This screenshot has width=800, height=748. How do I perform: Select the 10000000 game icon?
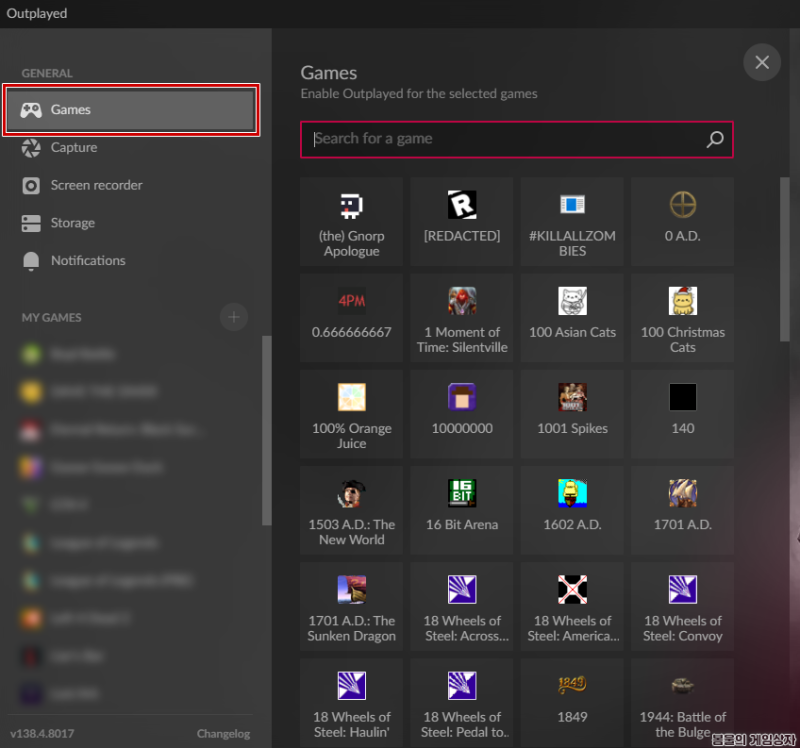coord(462,397)
